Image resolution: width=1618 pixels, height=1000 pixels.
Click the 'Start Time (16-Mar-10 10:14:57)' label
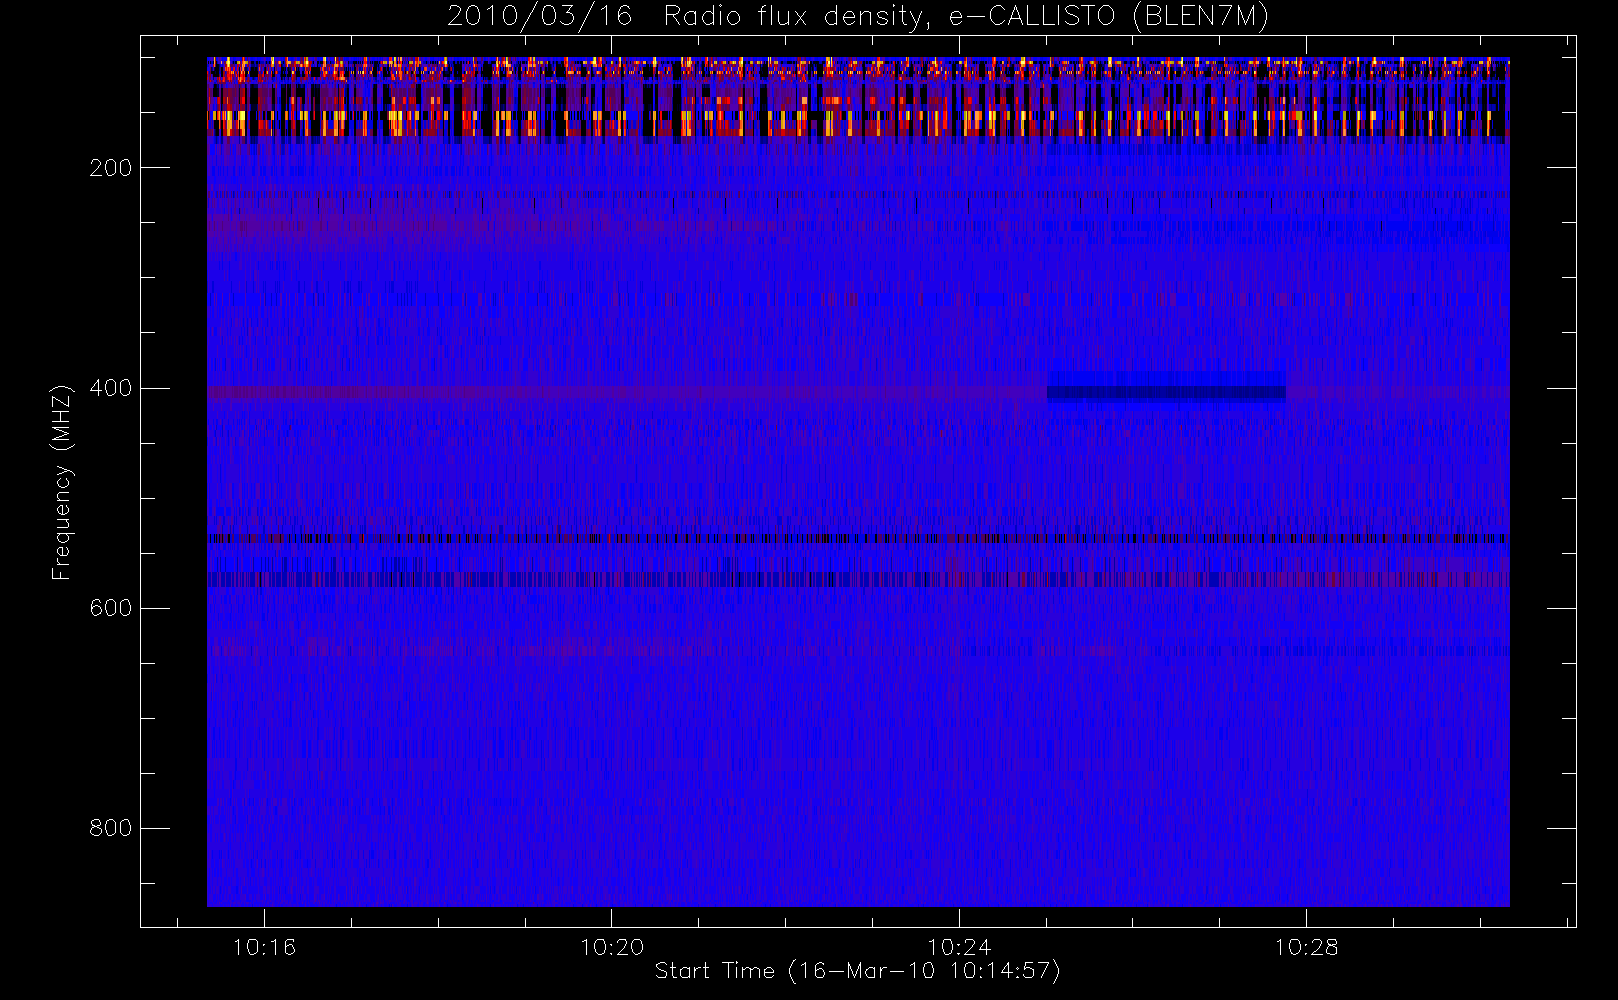click(857, 971)
